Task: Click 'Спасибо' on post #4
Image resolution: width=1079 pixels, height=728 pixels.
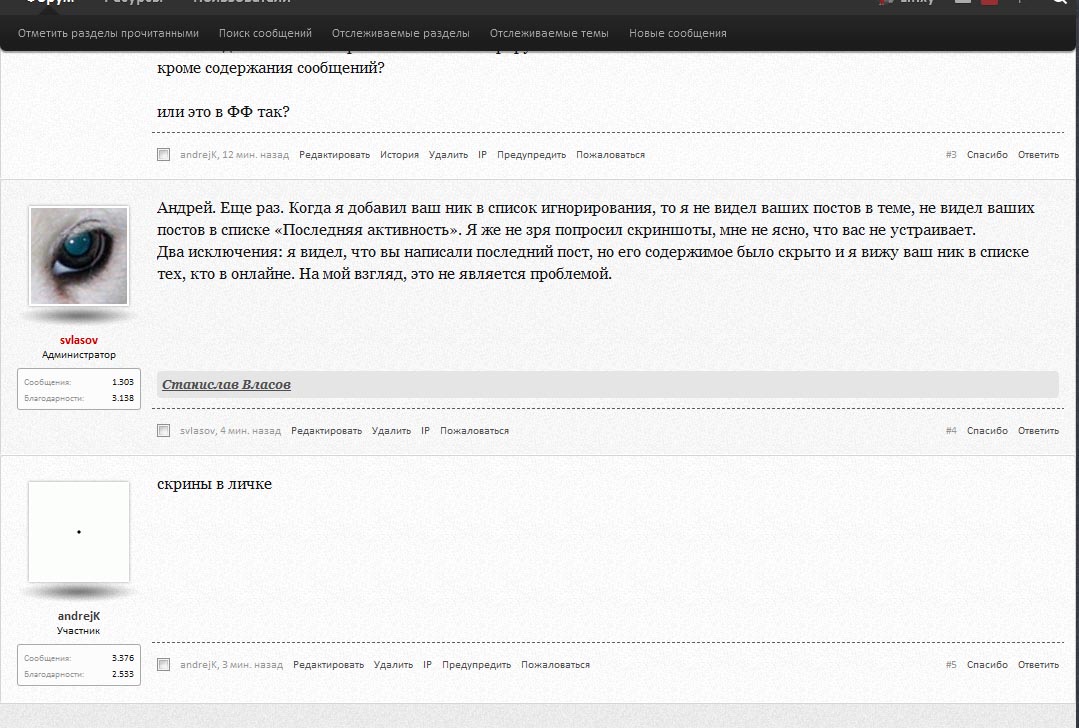Action: [x=987, y=431]
